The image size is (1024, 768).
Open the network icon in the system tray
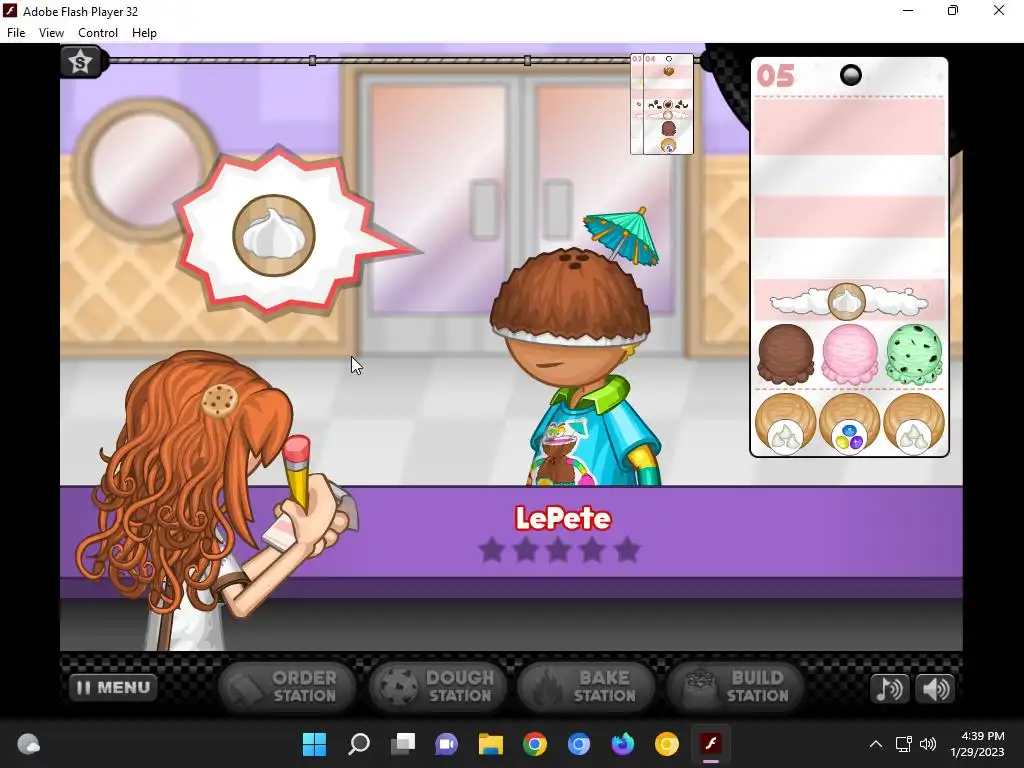[903, 744]
